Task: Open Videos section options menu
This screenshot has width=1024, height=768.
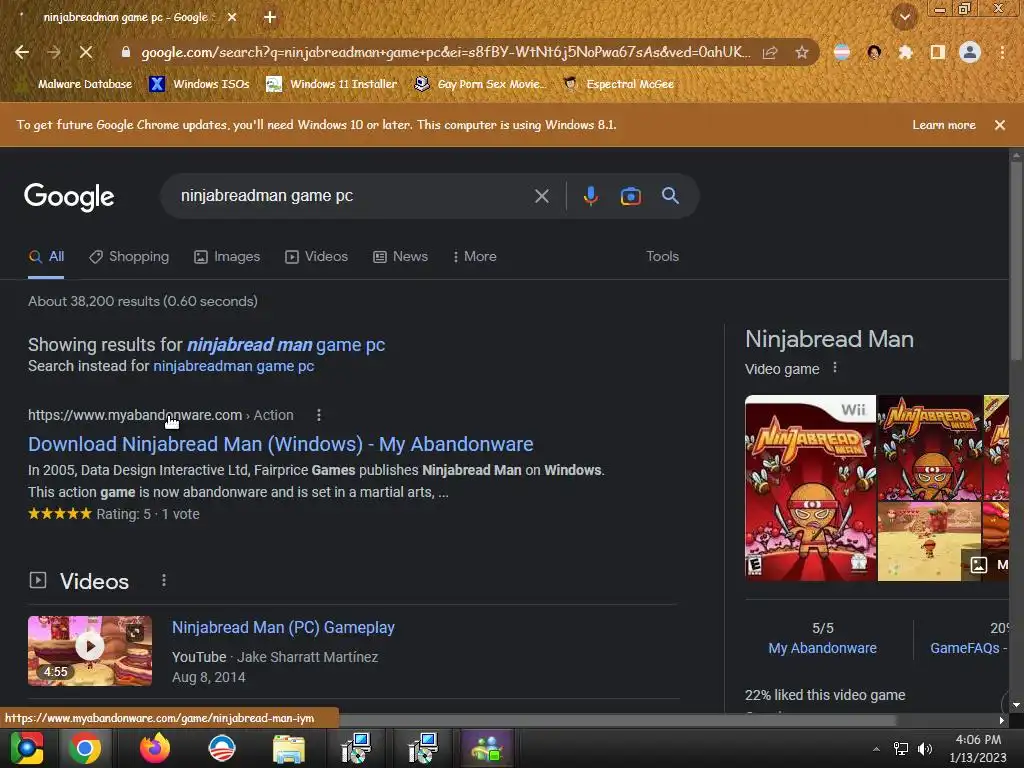Action: (x=164, y=581)
